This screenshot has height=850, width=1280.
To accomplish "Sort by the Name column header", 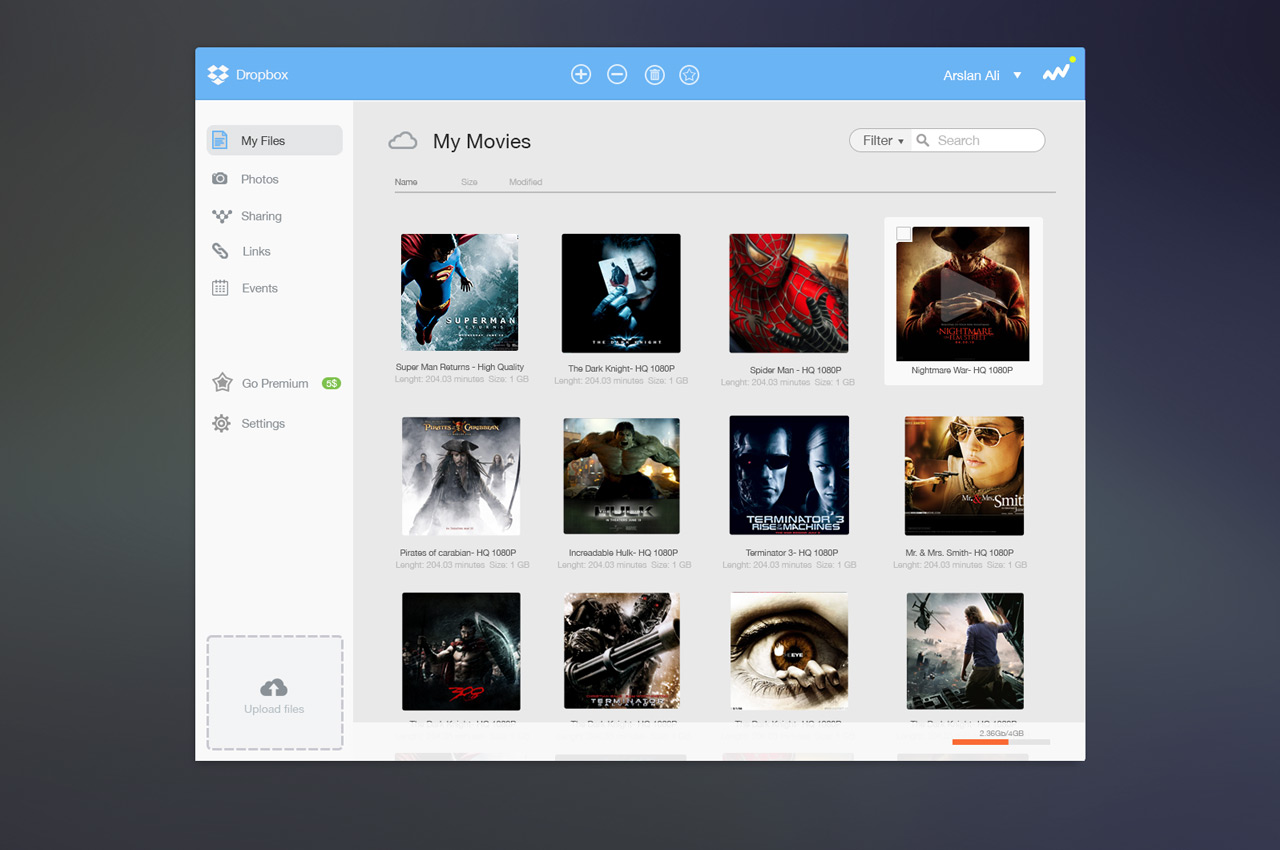I will point(406,182).
